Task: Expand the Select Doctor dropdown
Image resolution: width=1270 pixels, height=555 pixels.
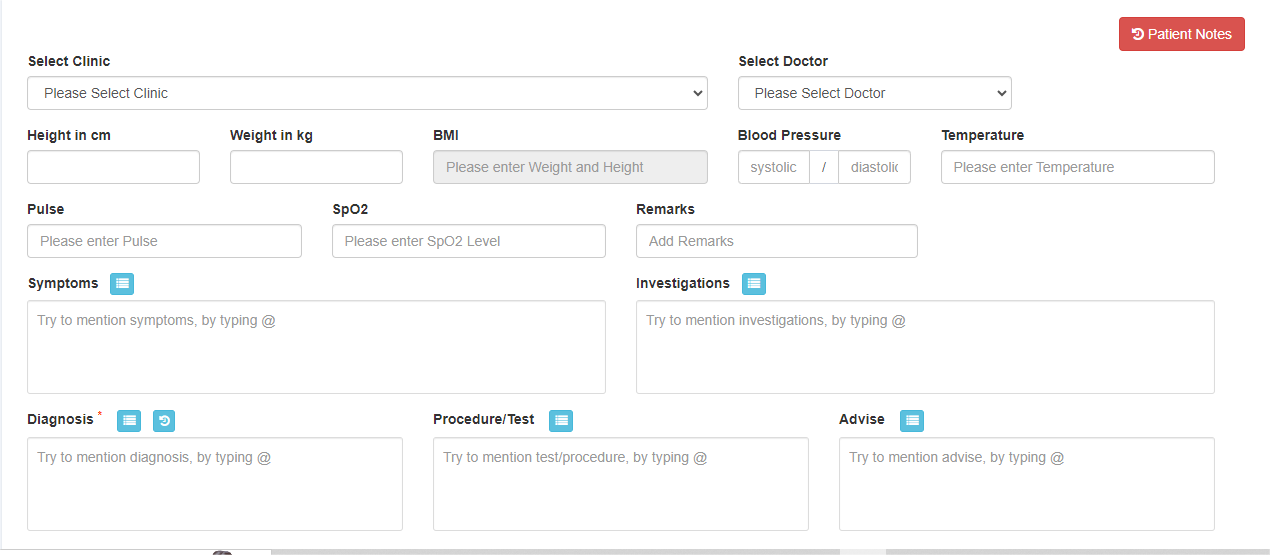Action: coord(874,93)
